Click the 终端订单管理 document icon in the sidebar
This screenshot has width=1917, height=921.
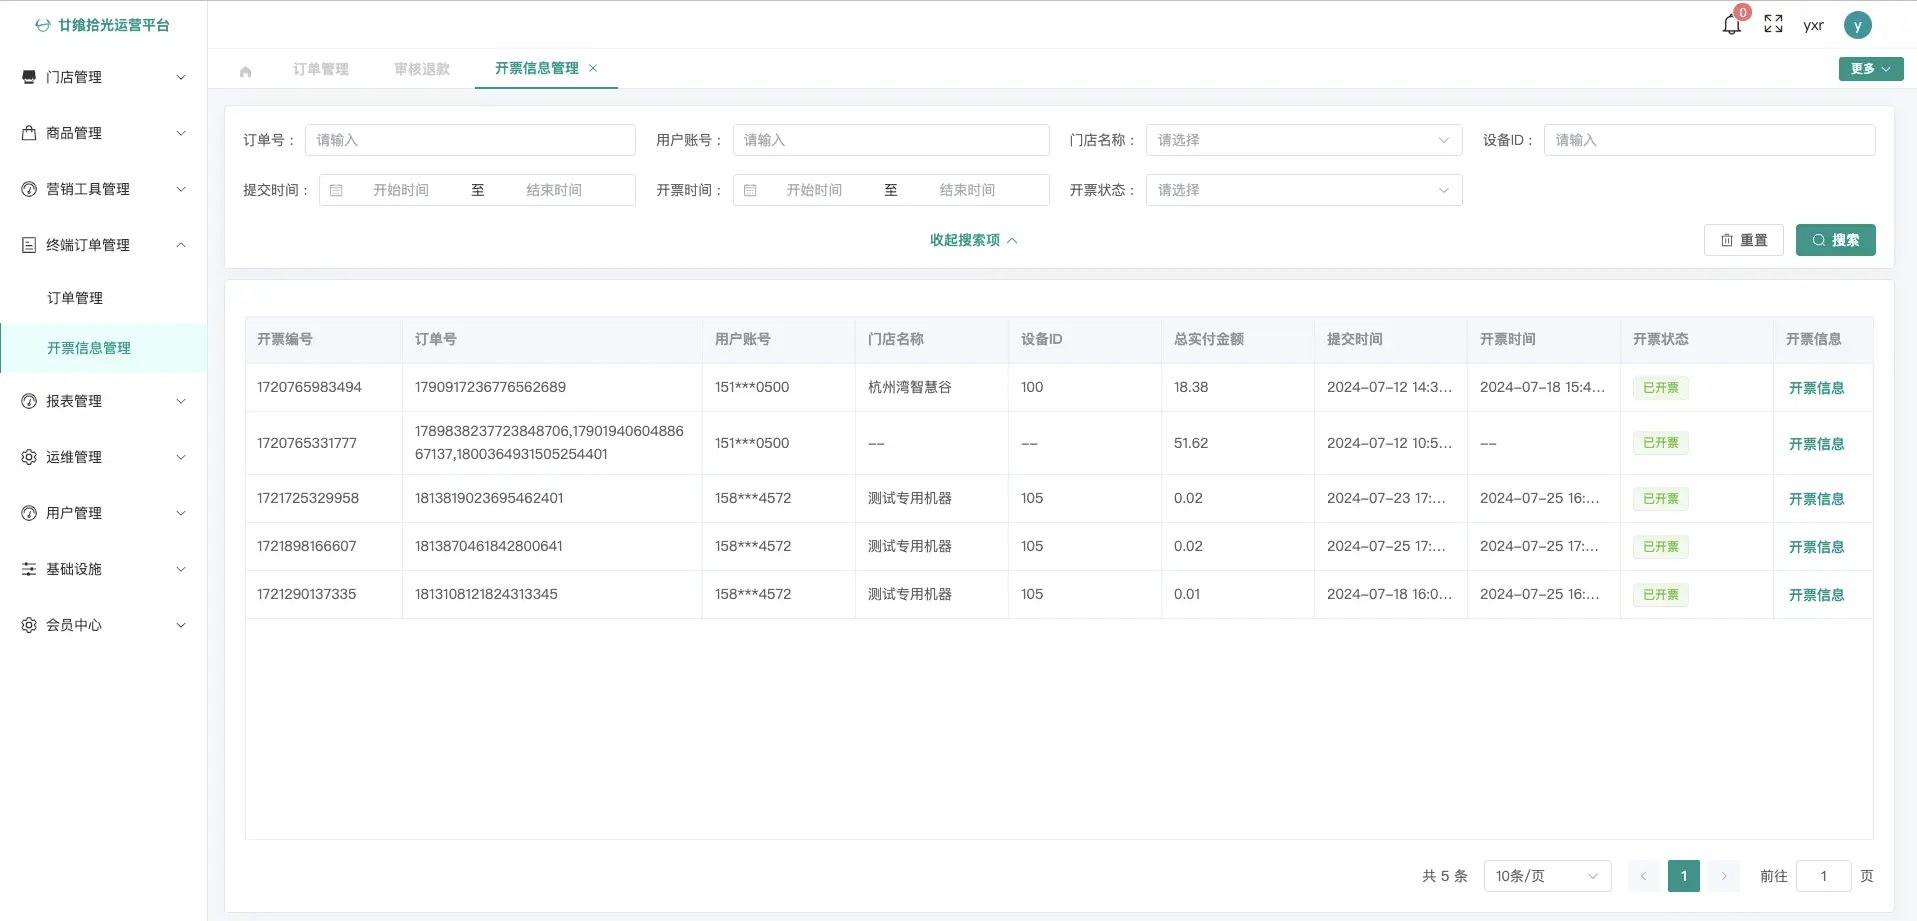(29, 245)
